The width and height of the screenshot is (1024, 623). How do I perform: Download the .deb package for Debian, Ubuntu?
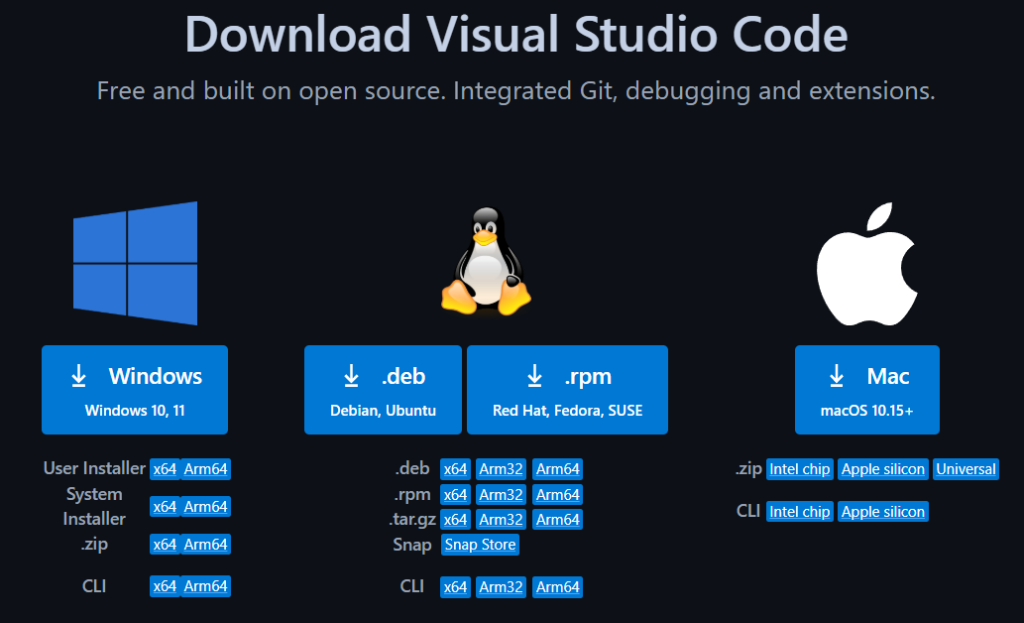click(x=383, y=389)
